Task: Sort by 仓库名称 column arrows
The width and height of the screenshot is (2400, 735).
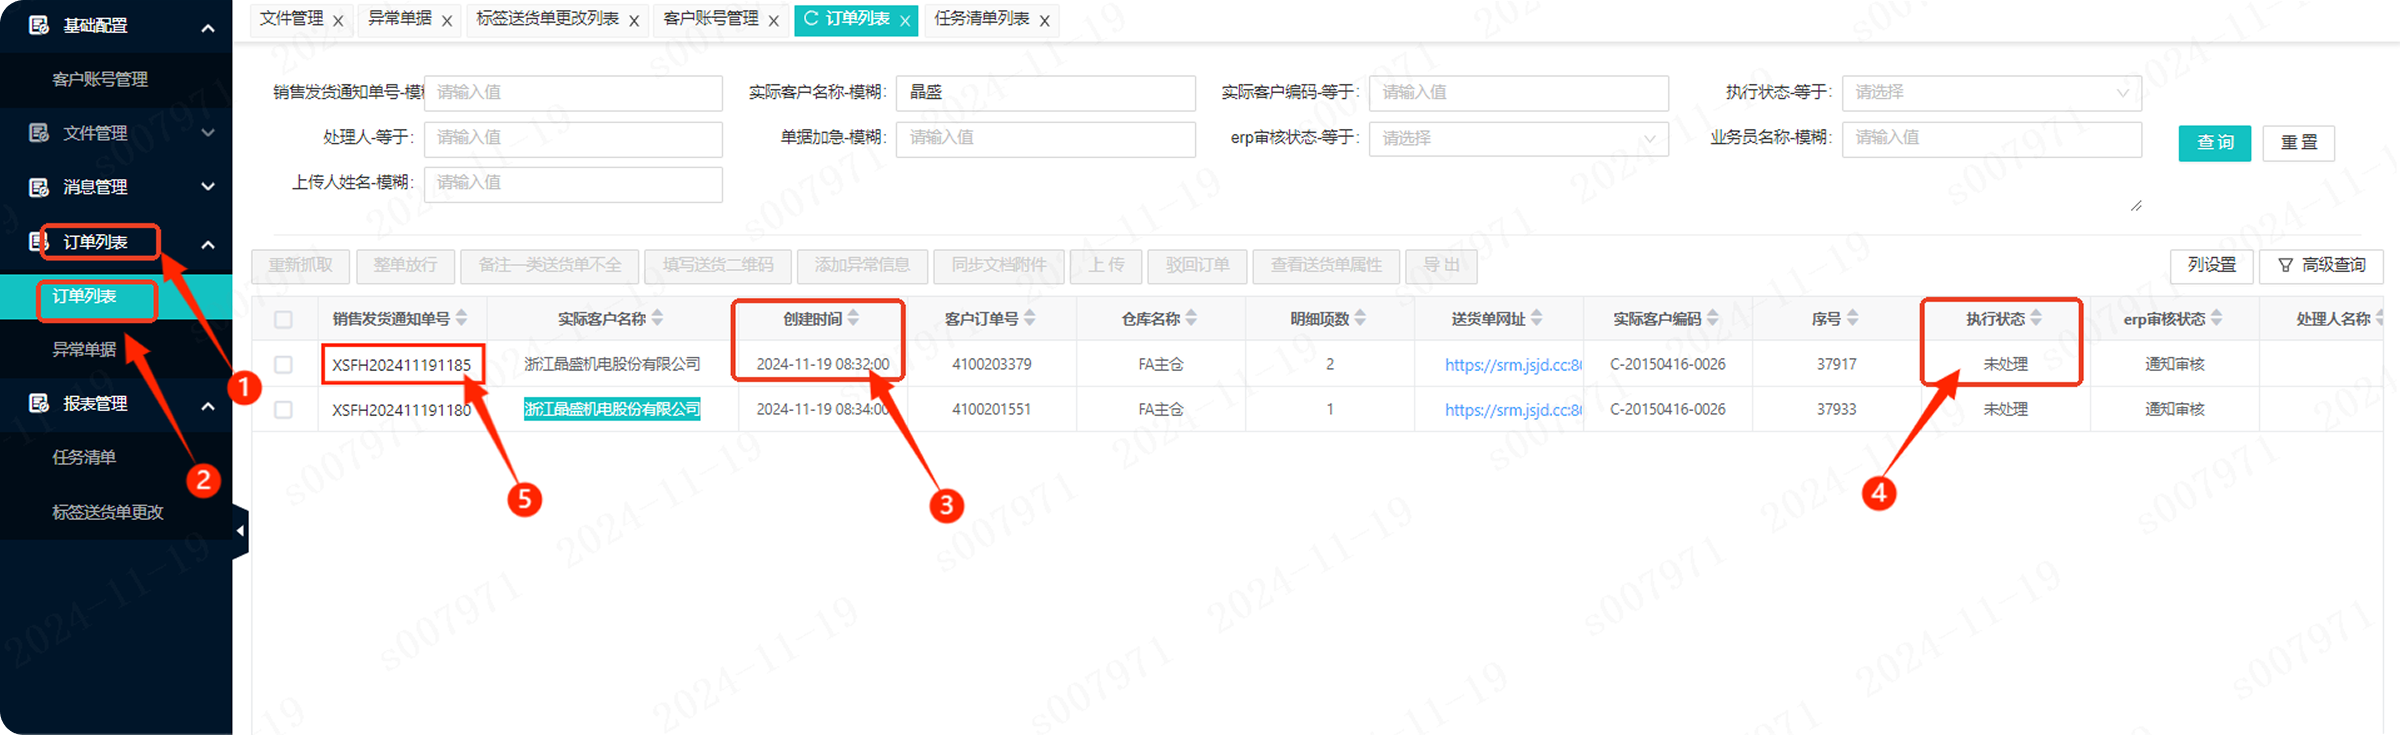Action: [1191, 318]
